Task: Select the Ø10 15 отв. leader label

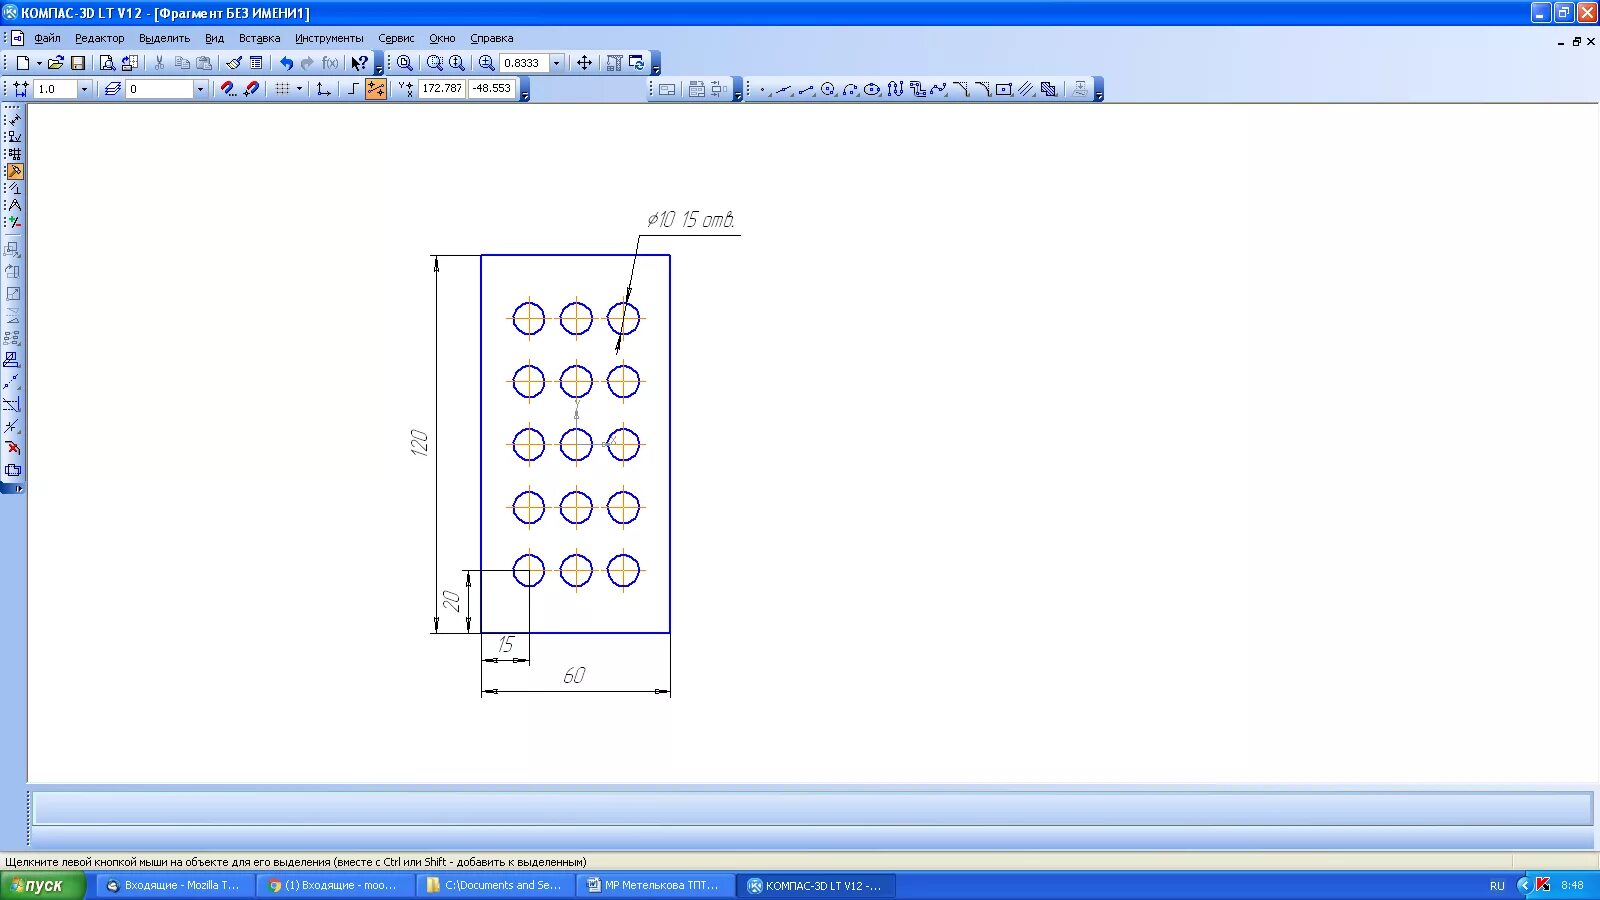Action: click(x=691, y=220)
